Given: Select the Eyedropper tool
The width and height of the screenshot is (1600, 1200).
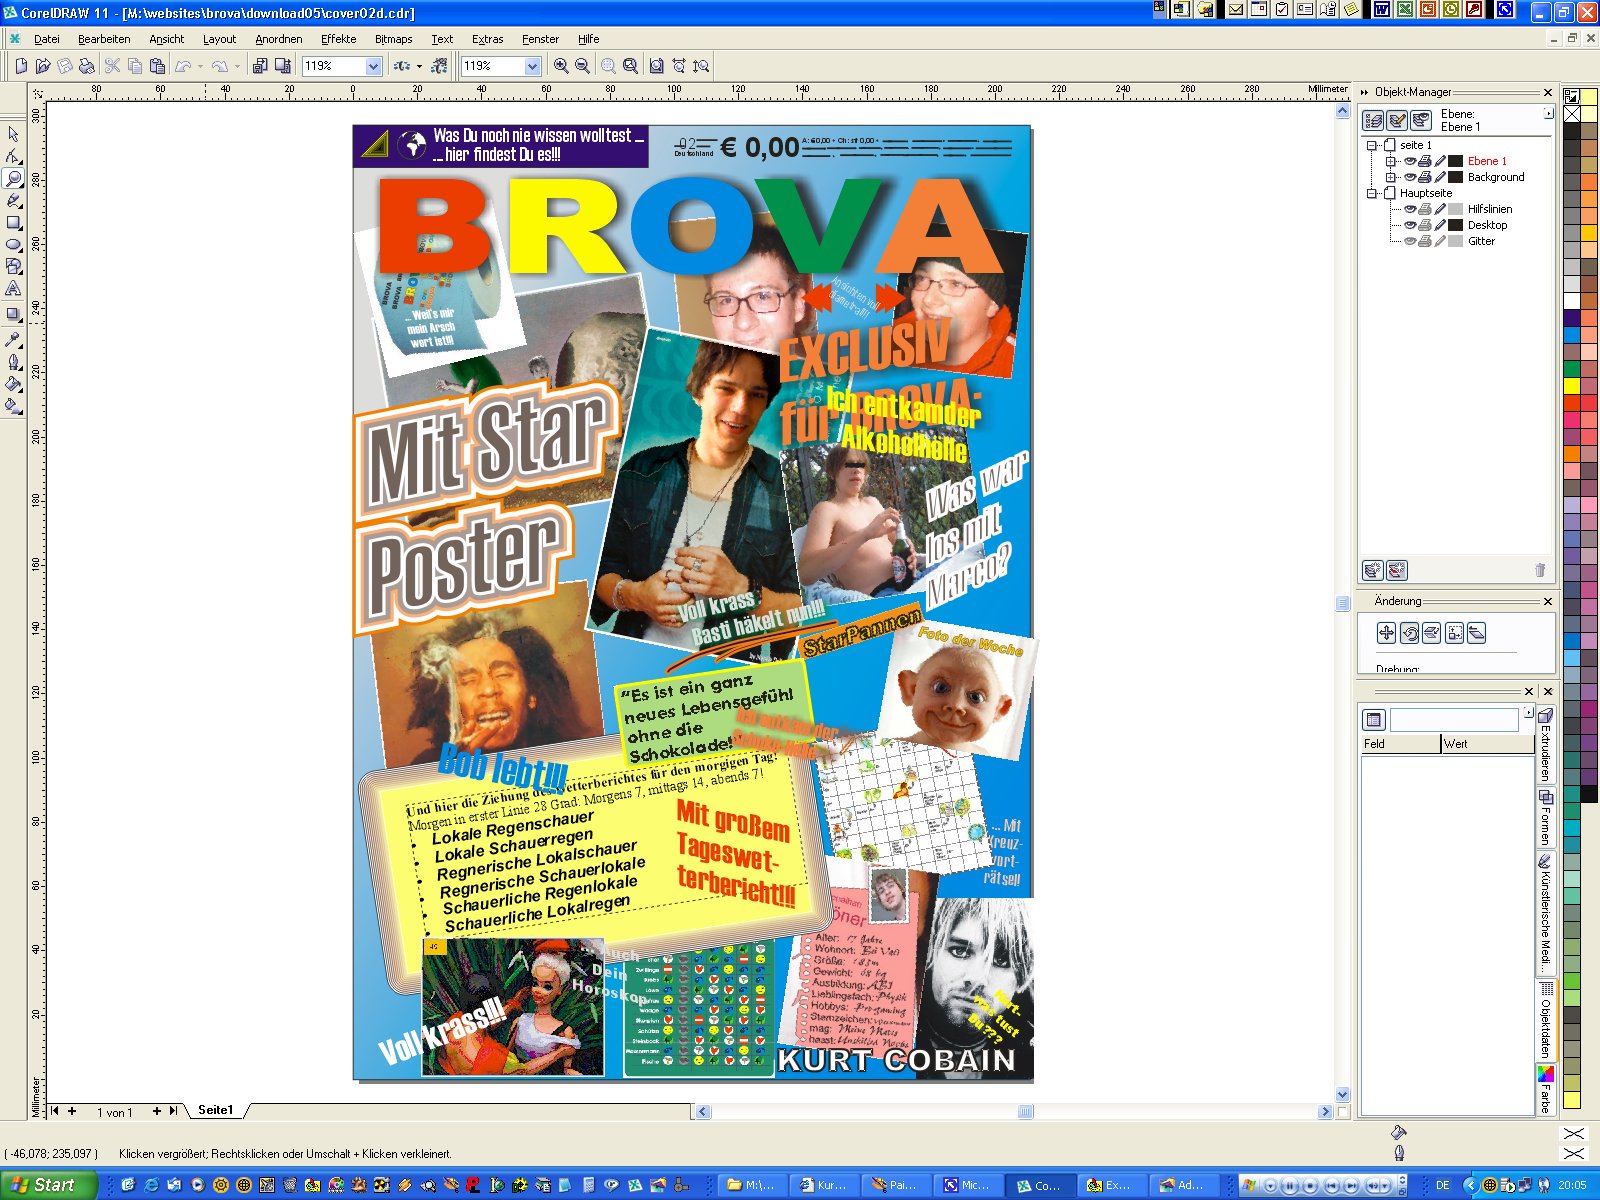Looking at the screenshot, I should (13, 339).
